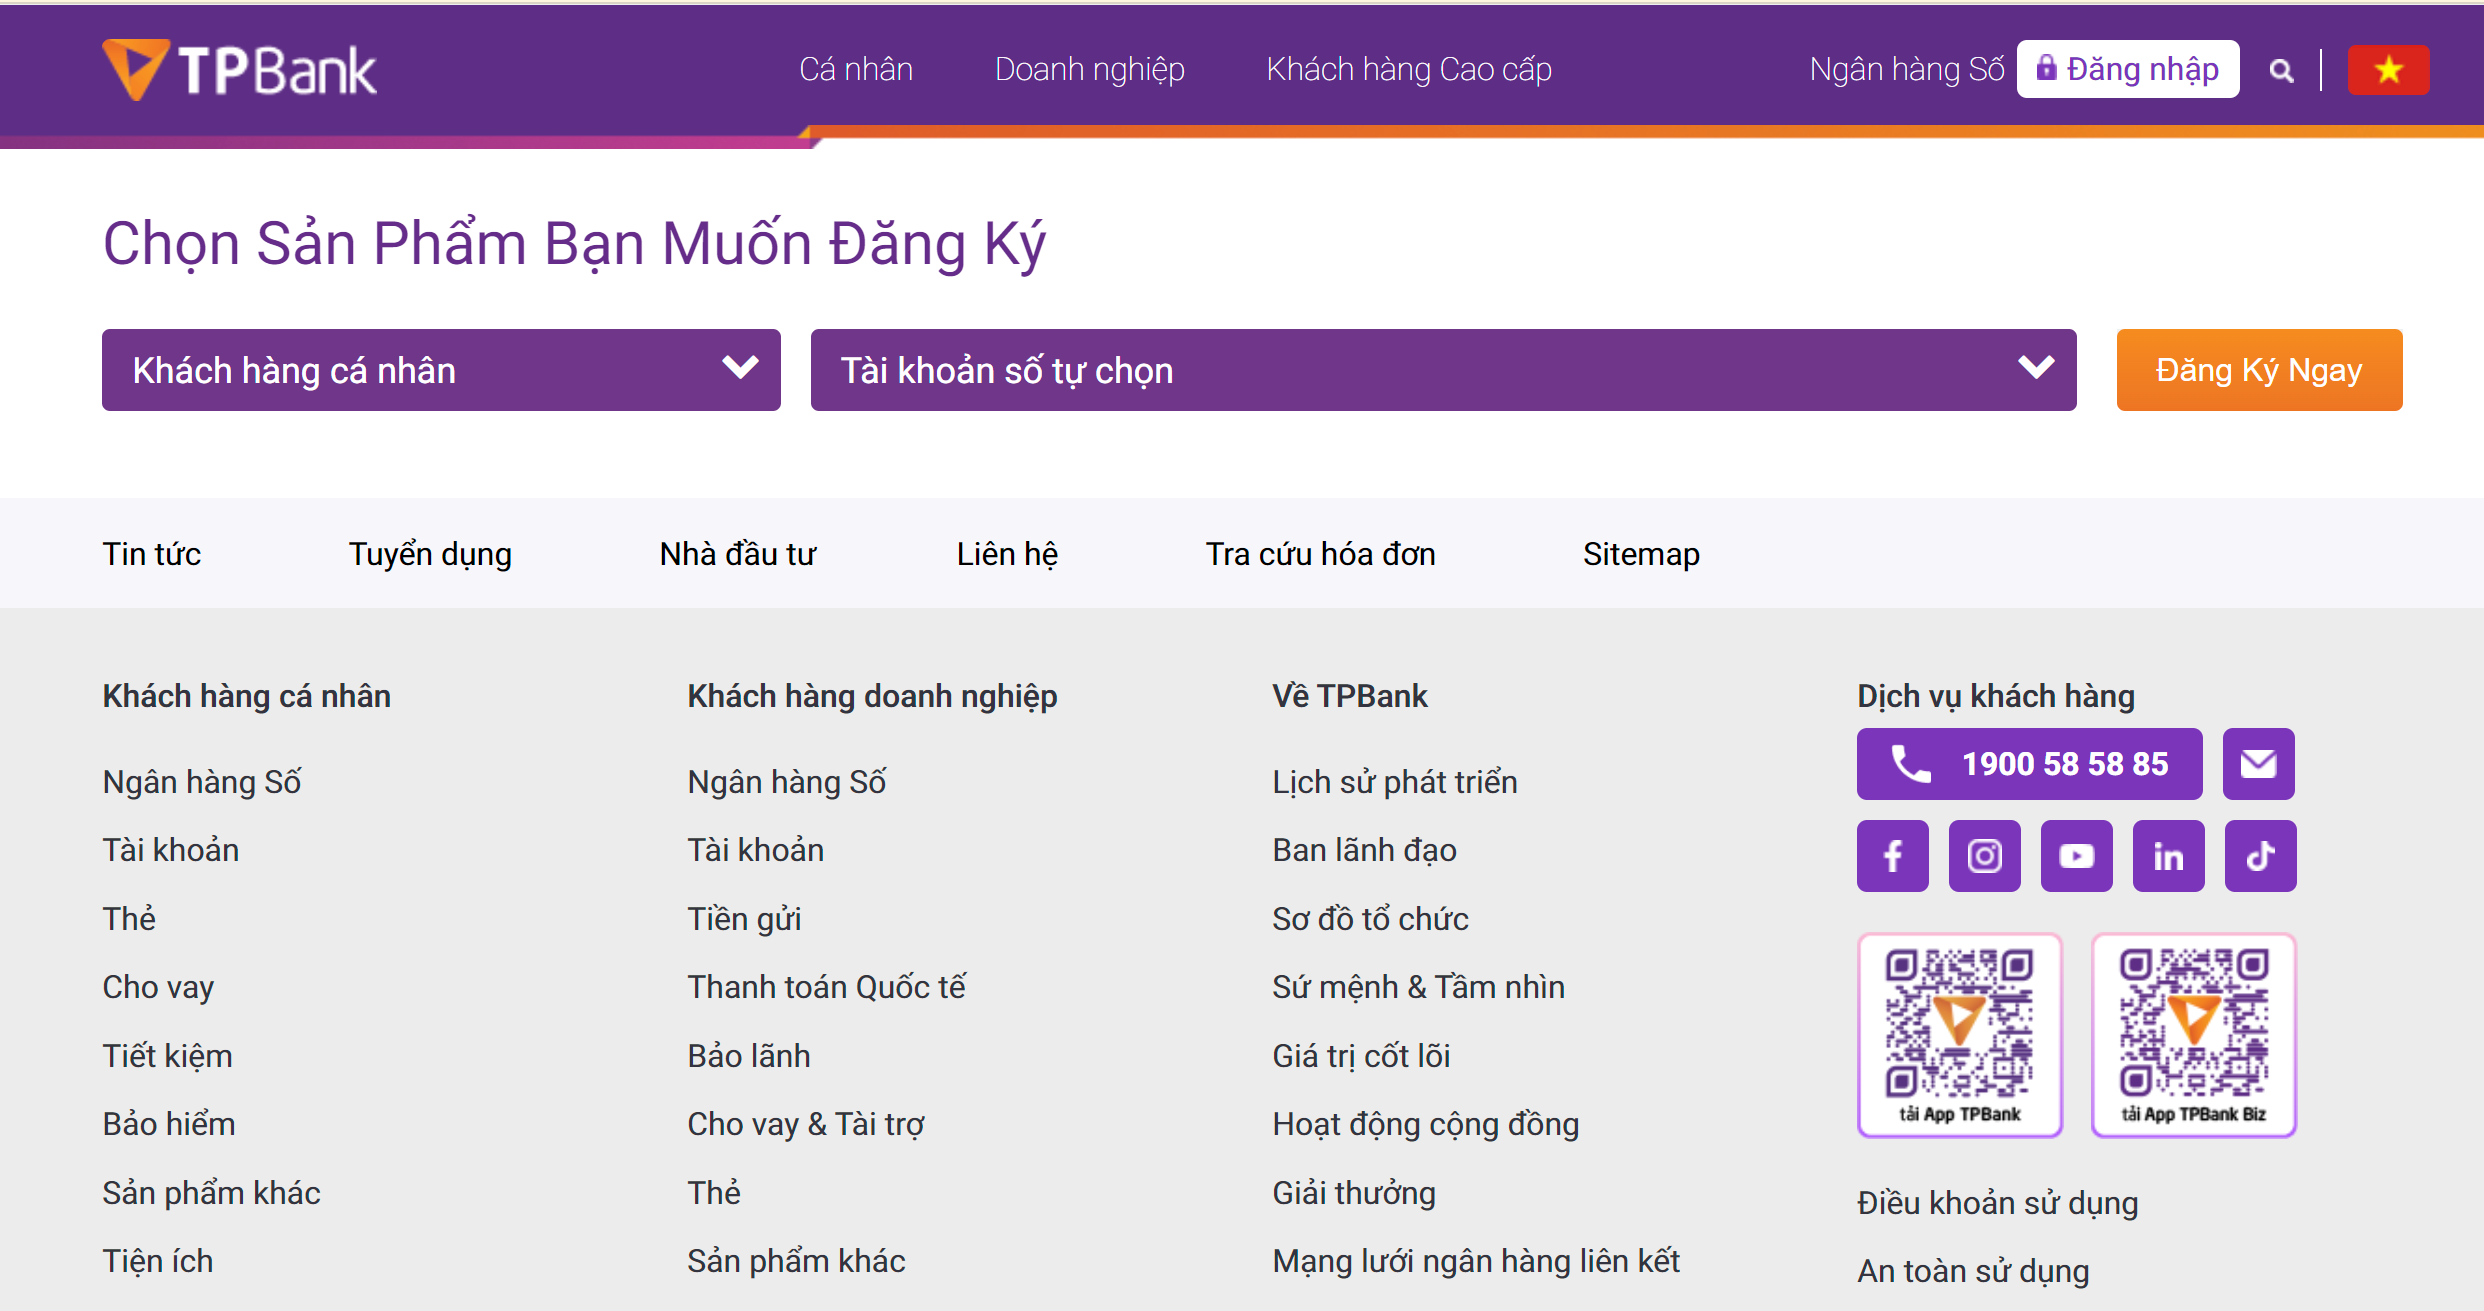Click the 'Khách hàng doanh nghiệp' footer heading
This screenshot has height=1311, width=2484.
click(x=872, y=696)
